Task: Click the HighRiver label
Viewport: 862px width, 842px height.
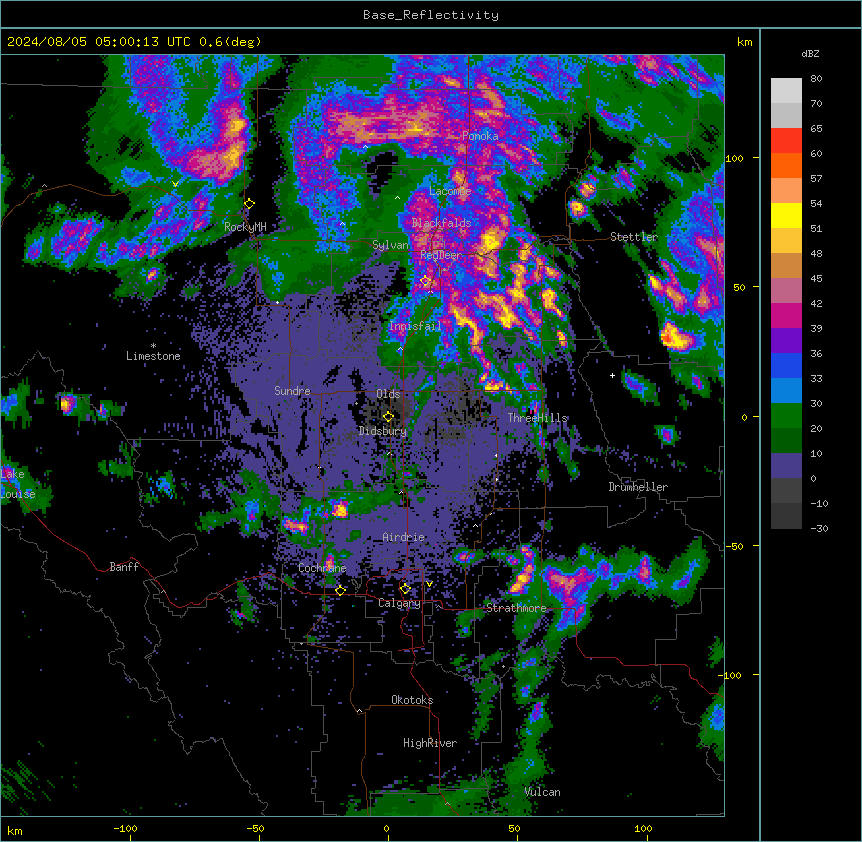Action: click(x=430, y=743)
